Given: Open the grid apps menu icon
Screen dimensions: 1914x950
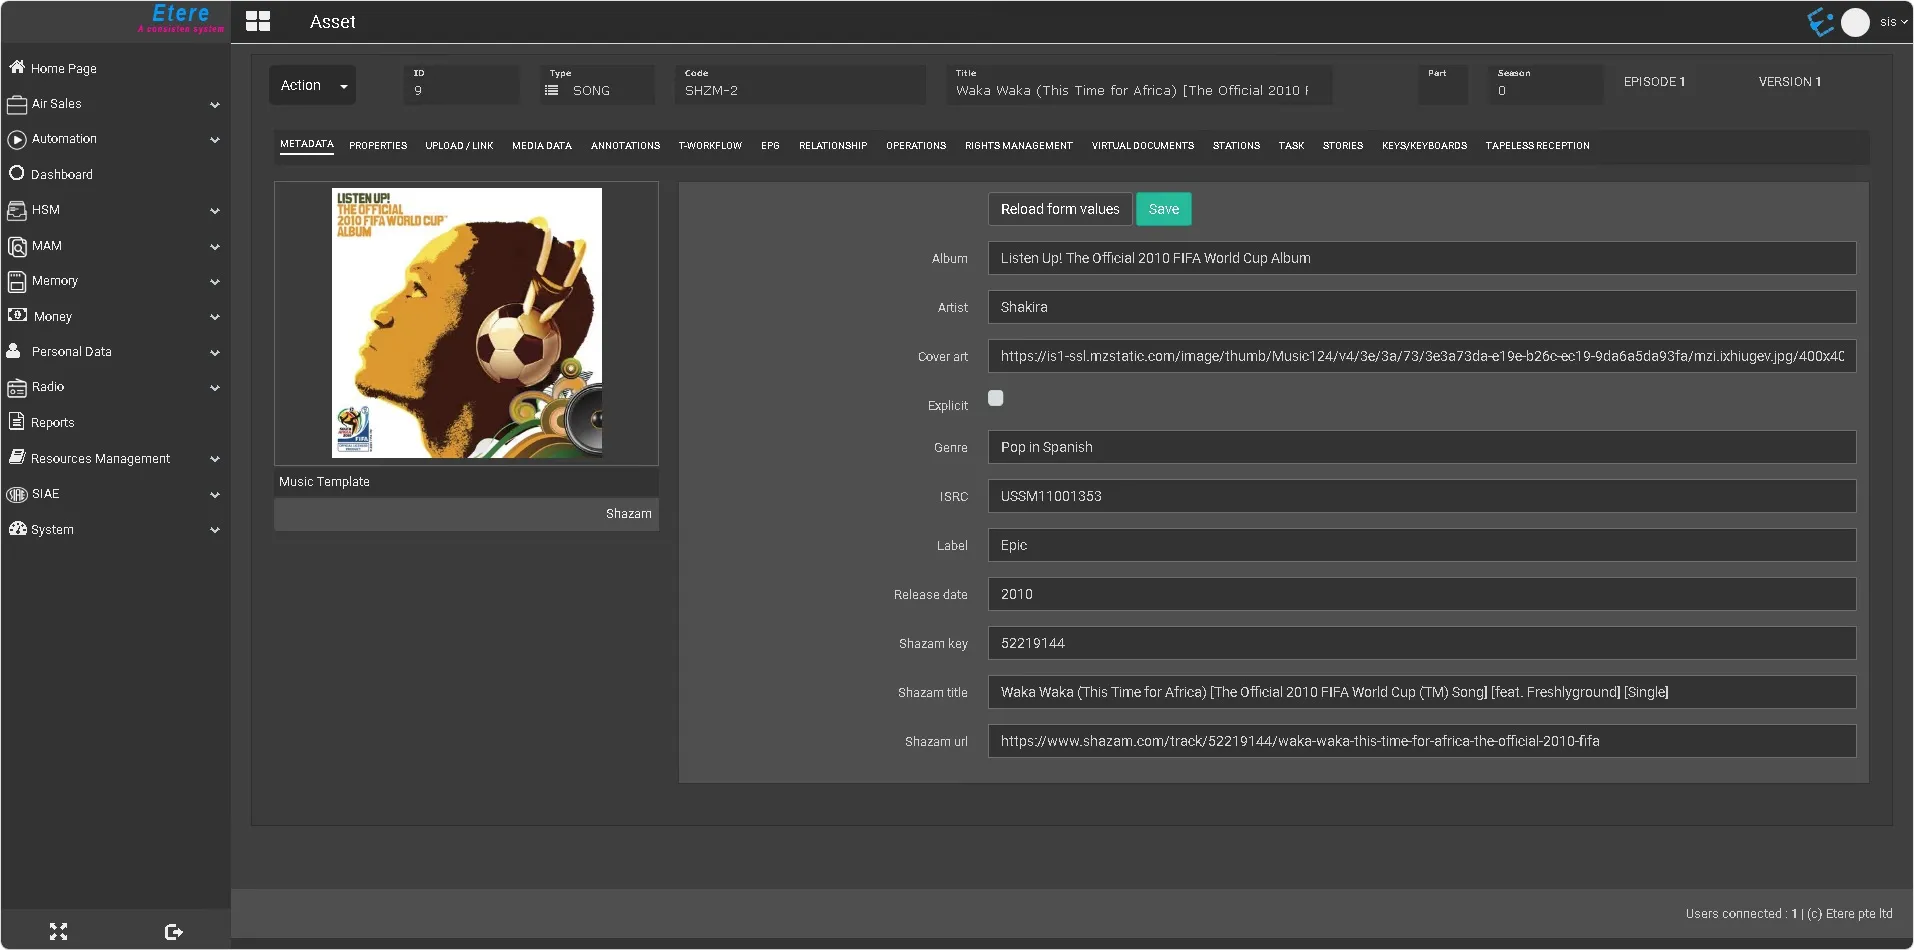Looking at the screenshot, I should [258, 21].
